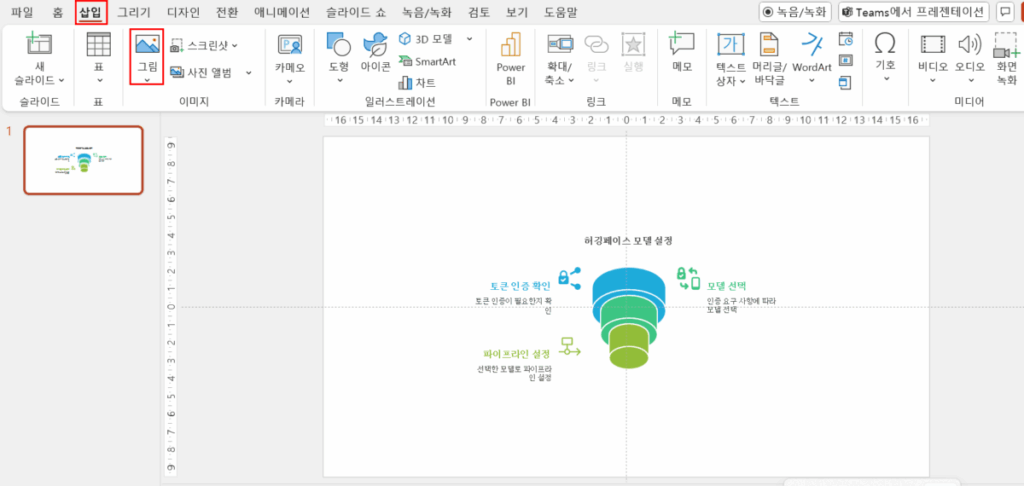This screenshot has height=486, width=1024.
Task: Click the Power BI icon
Action: 511,44
